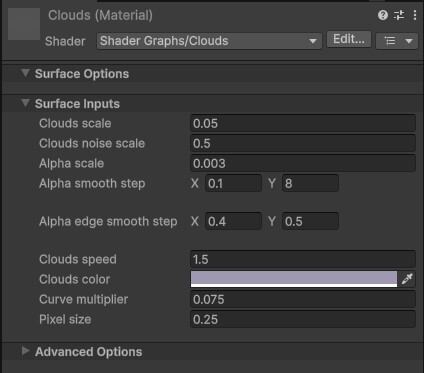Viewport: 424px width, 373px height.
Task: Open the Shader Graphs/Clouds shader dropdown
Action: coord(209,41)
